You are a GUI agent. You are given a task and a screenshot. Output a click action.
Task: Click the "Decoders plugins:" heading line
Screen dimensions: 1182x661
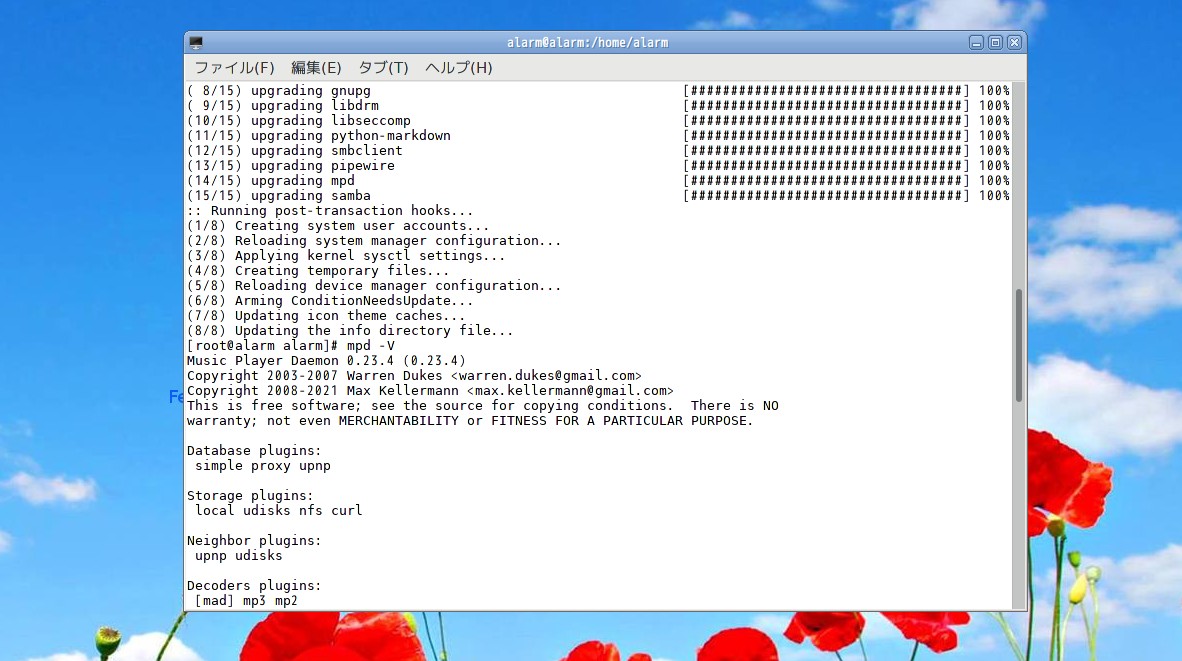pyautogui.click(x=254, y=586)
